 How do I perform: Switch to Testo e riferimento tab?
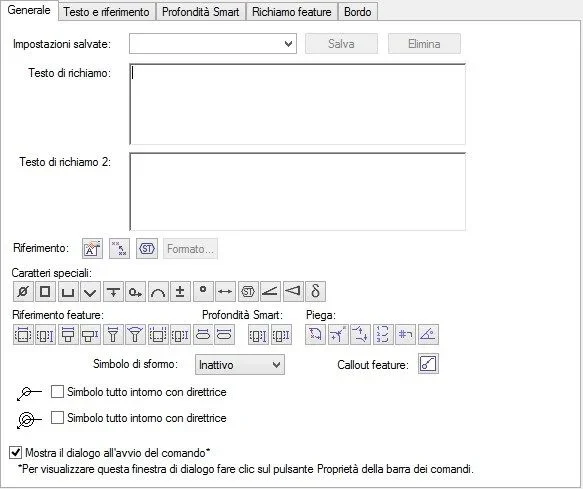click(106, 12)
